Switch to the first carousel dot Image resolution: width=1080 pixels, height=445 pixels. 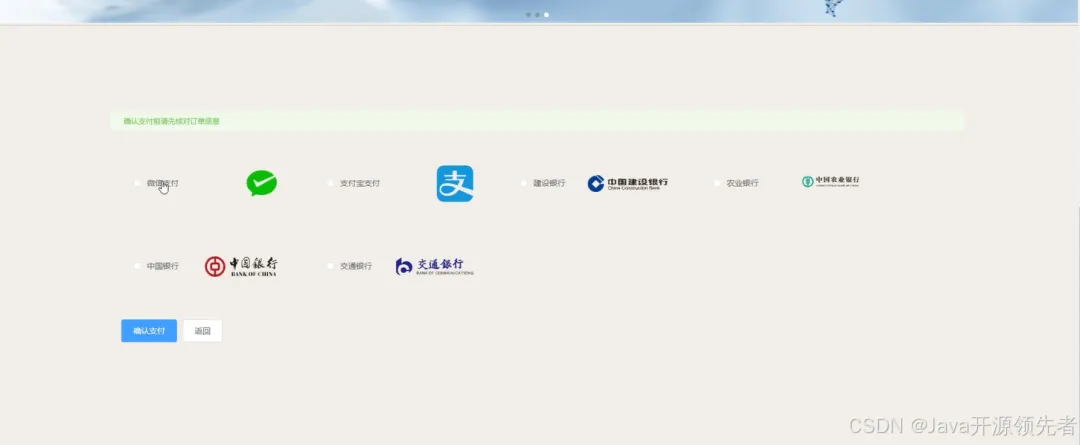(528, 14)
